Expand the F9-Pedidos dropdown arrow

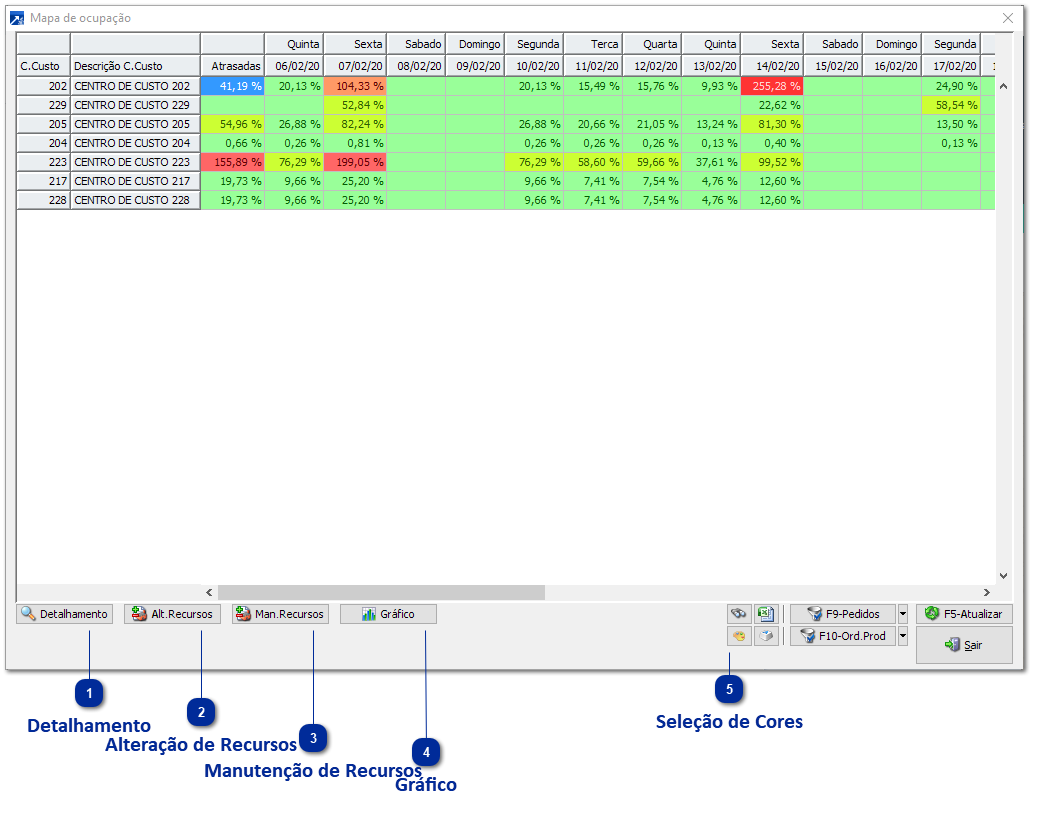903,615
